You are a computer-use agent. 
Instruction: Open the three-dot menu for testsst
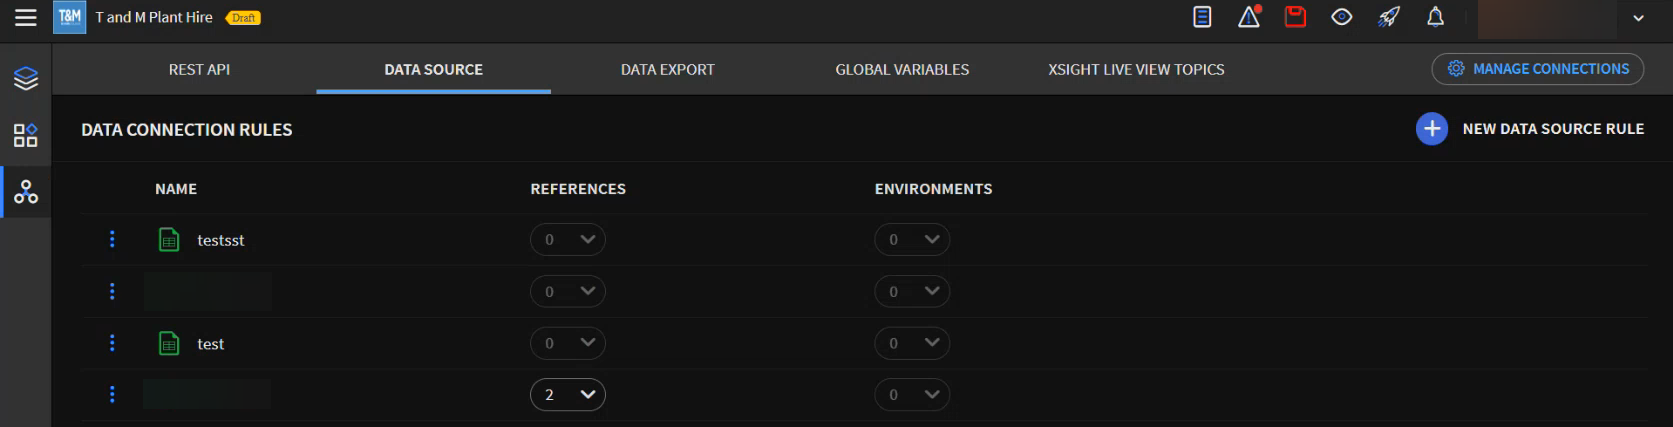coord(112,239)
